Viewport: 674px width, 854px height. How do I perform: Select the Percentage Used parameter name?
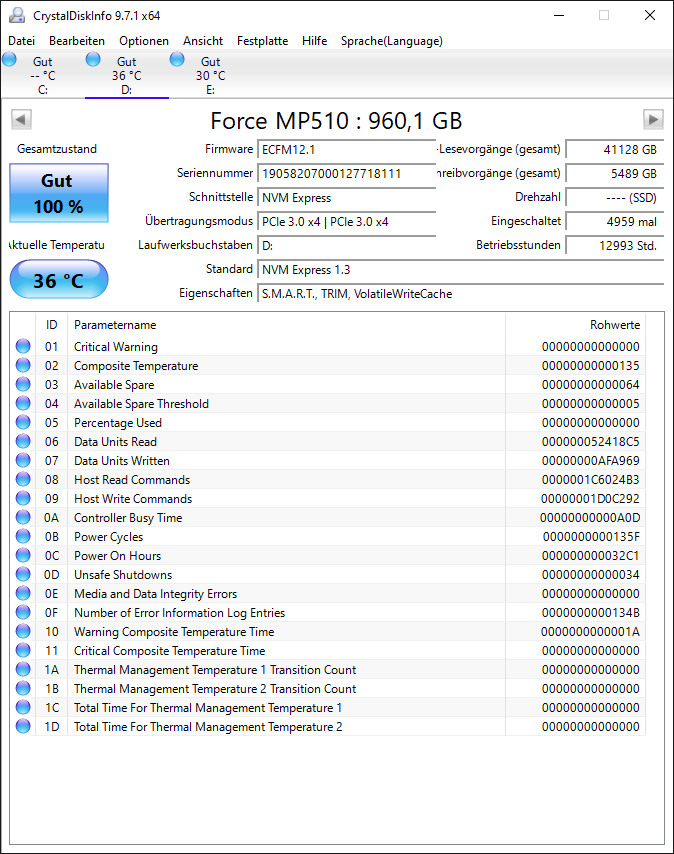[118, 423]
